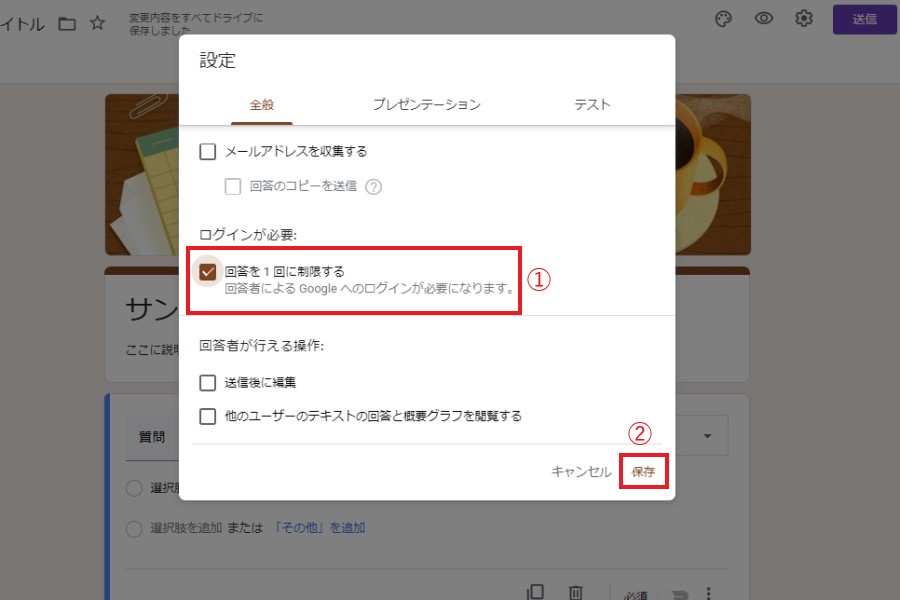
Task: Click the move-to-folder icon
Action: tap(67, 24)
